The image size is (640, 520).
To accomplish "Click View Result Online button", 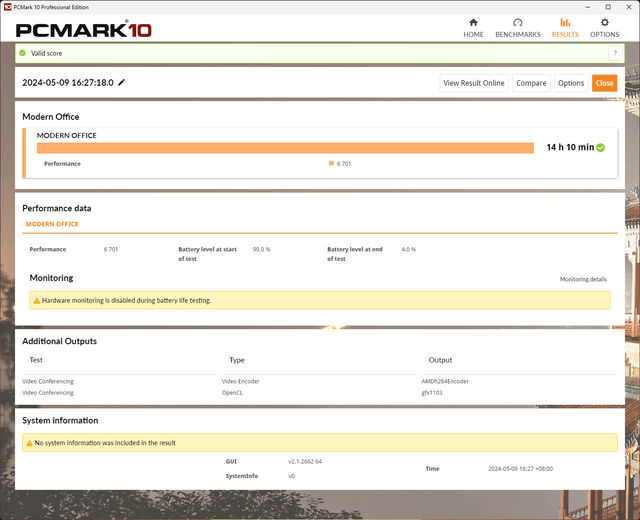I will pos(474,83).
